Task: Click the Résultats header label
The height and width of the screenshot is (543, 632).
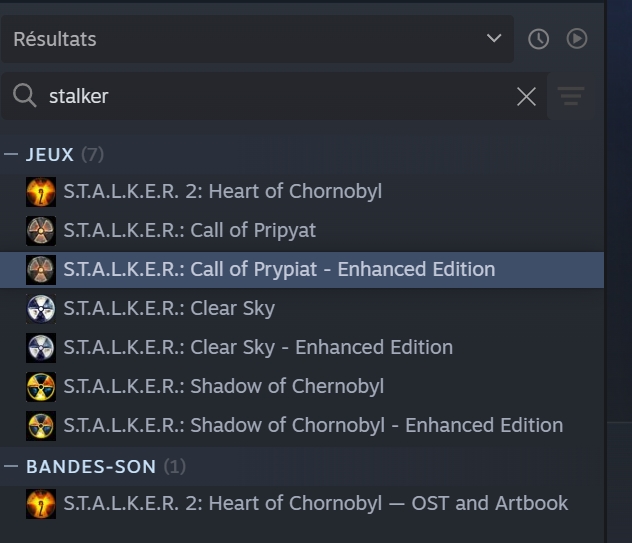Action: point(55,39)
